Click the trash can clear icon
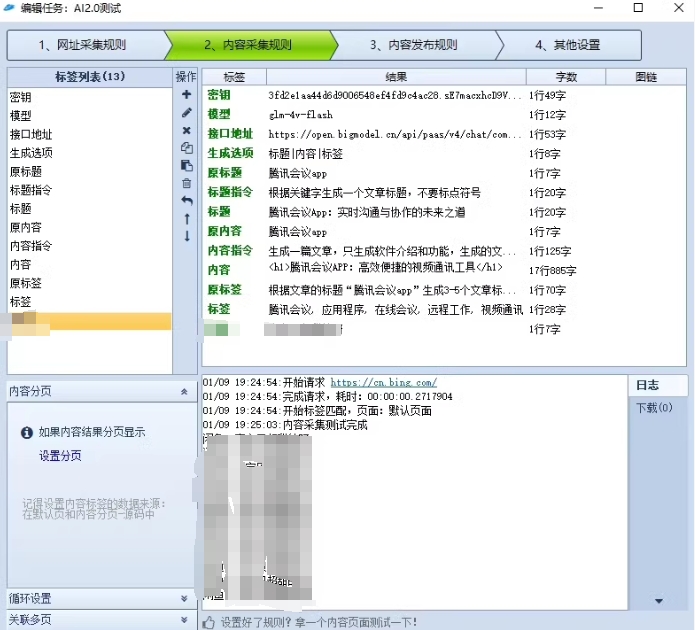The width and height of the screenshot is (695, 630). click(187, 183)
